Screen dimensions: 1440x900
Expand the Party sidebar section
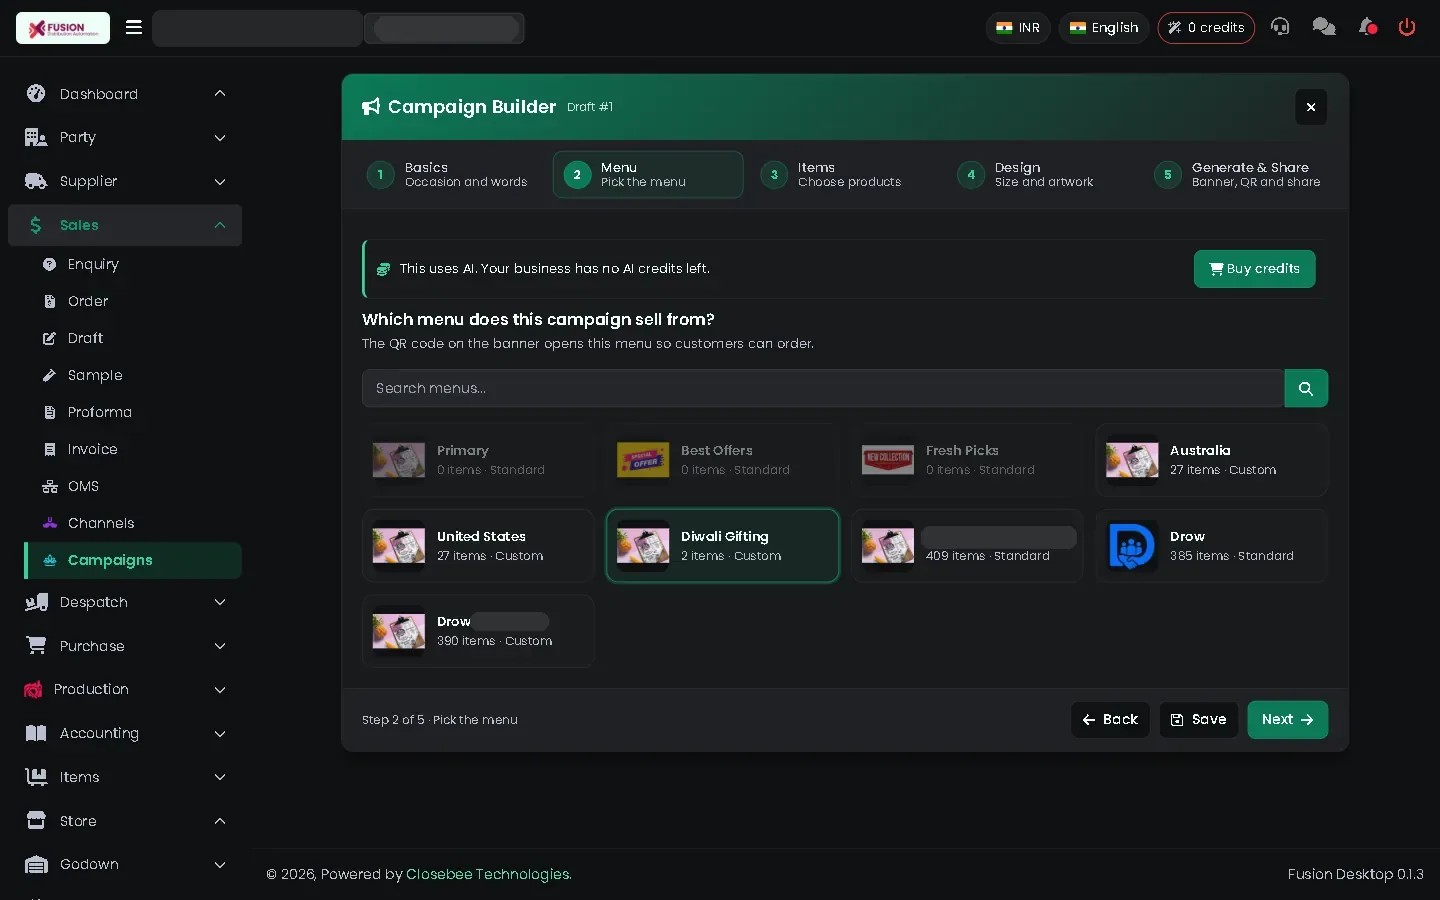125,138
